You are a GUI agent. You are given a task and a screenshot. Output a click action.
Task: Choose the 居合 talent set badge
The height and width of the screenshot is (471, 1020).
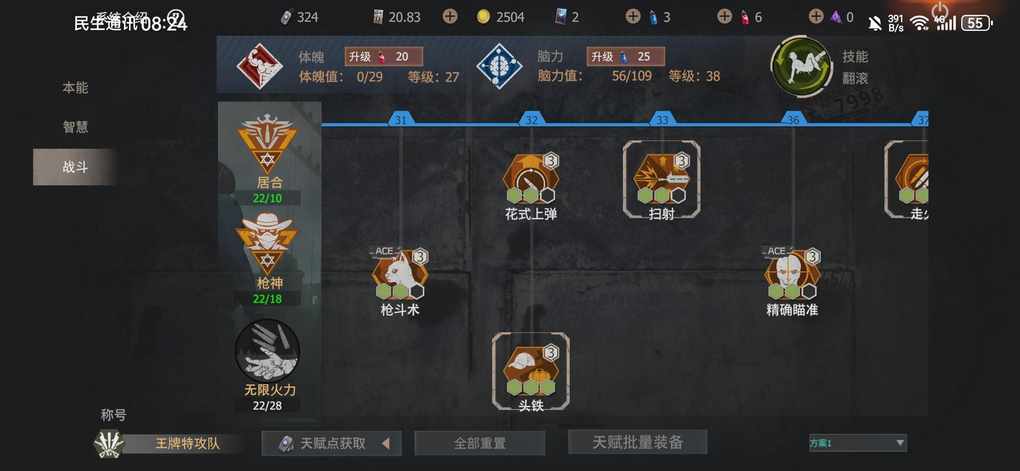click(267, 144)
